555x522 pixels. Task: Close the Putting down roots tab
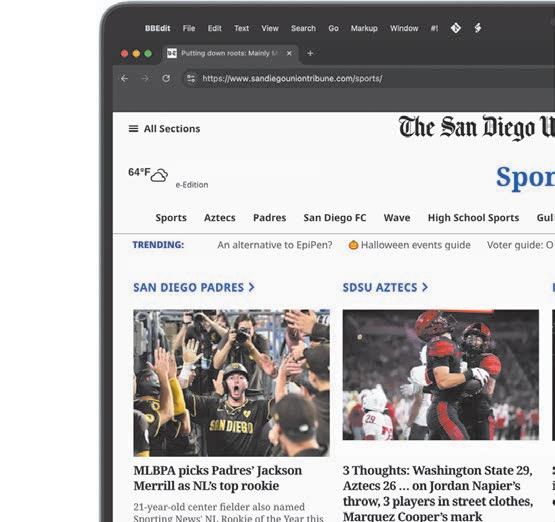[289, 53]
